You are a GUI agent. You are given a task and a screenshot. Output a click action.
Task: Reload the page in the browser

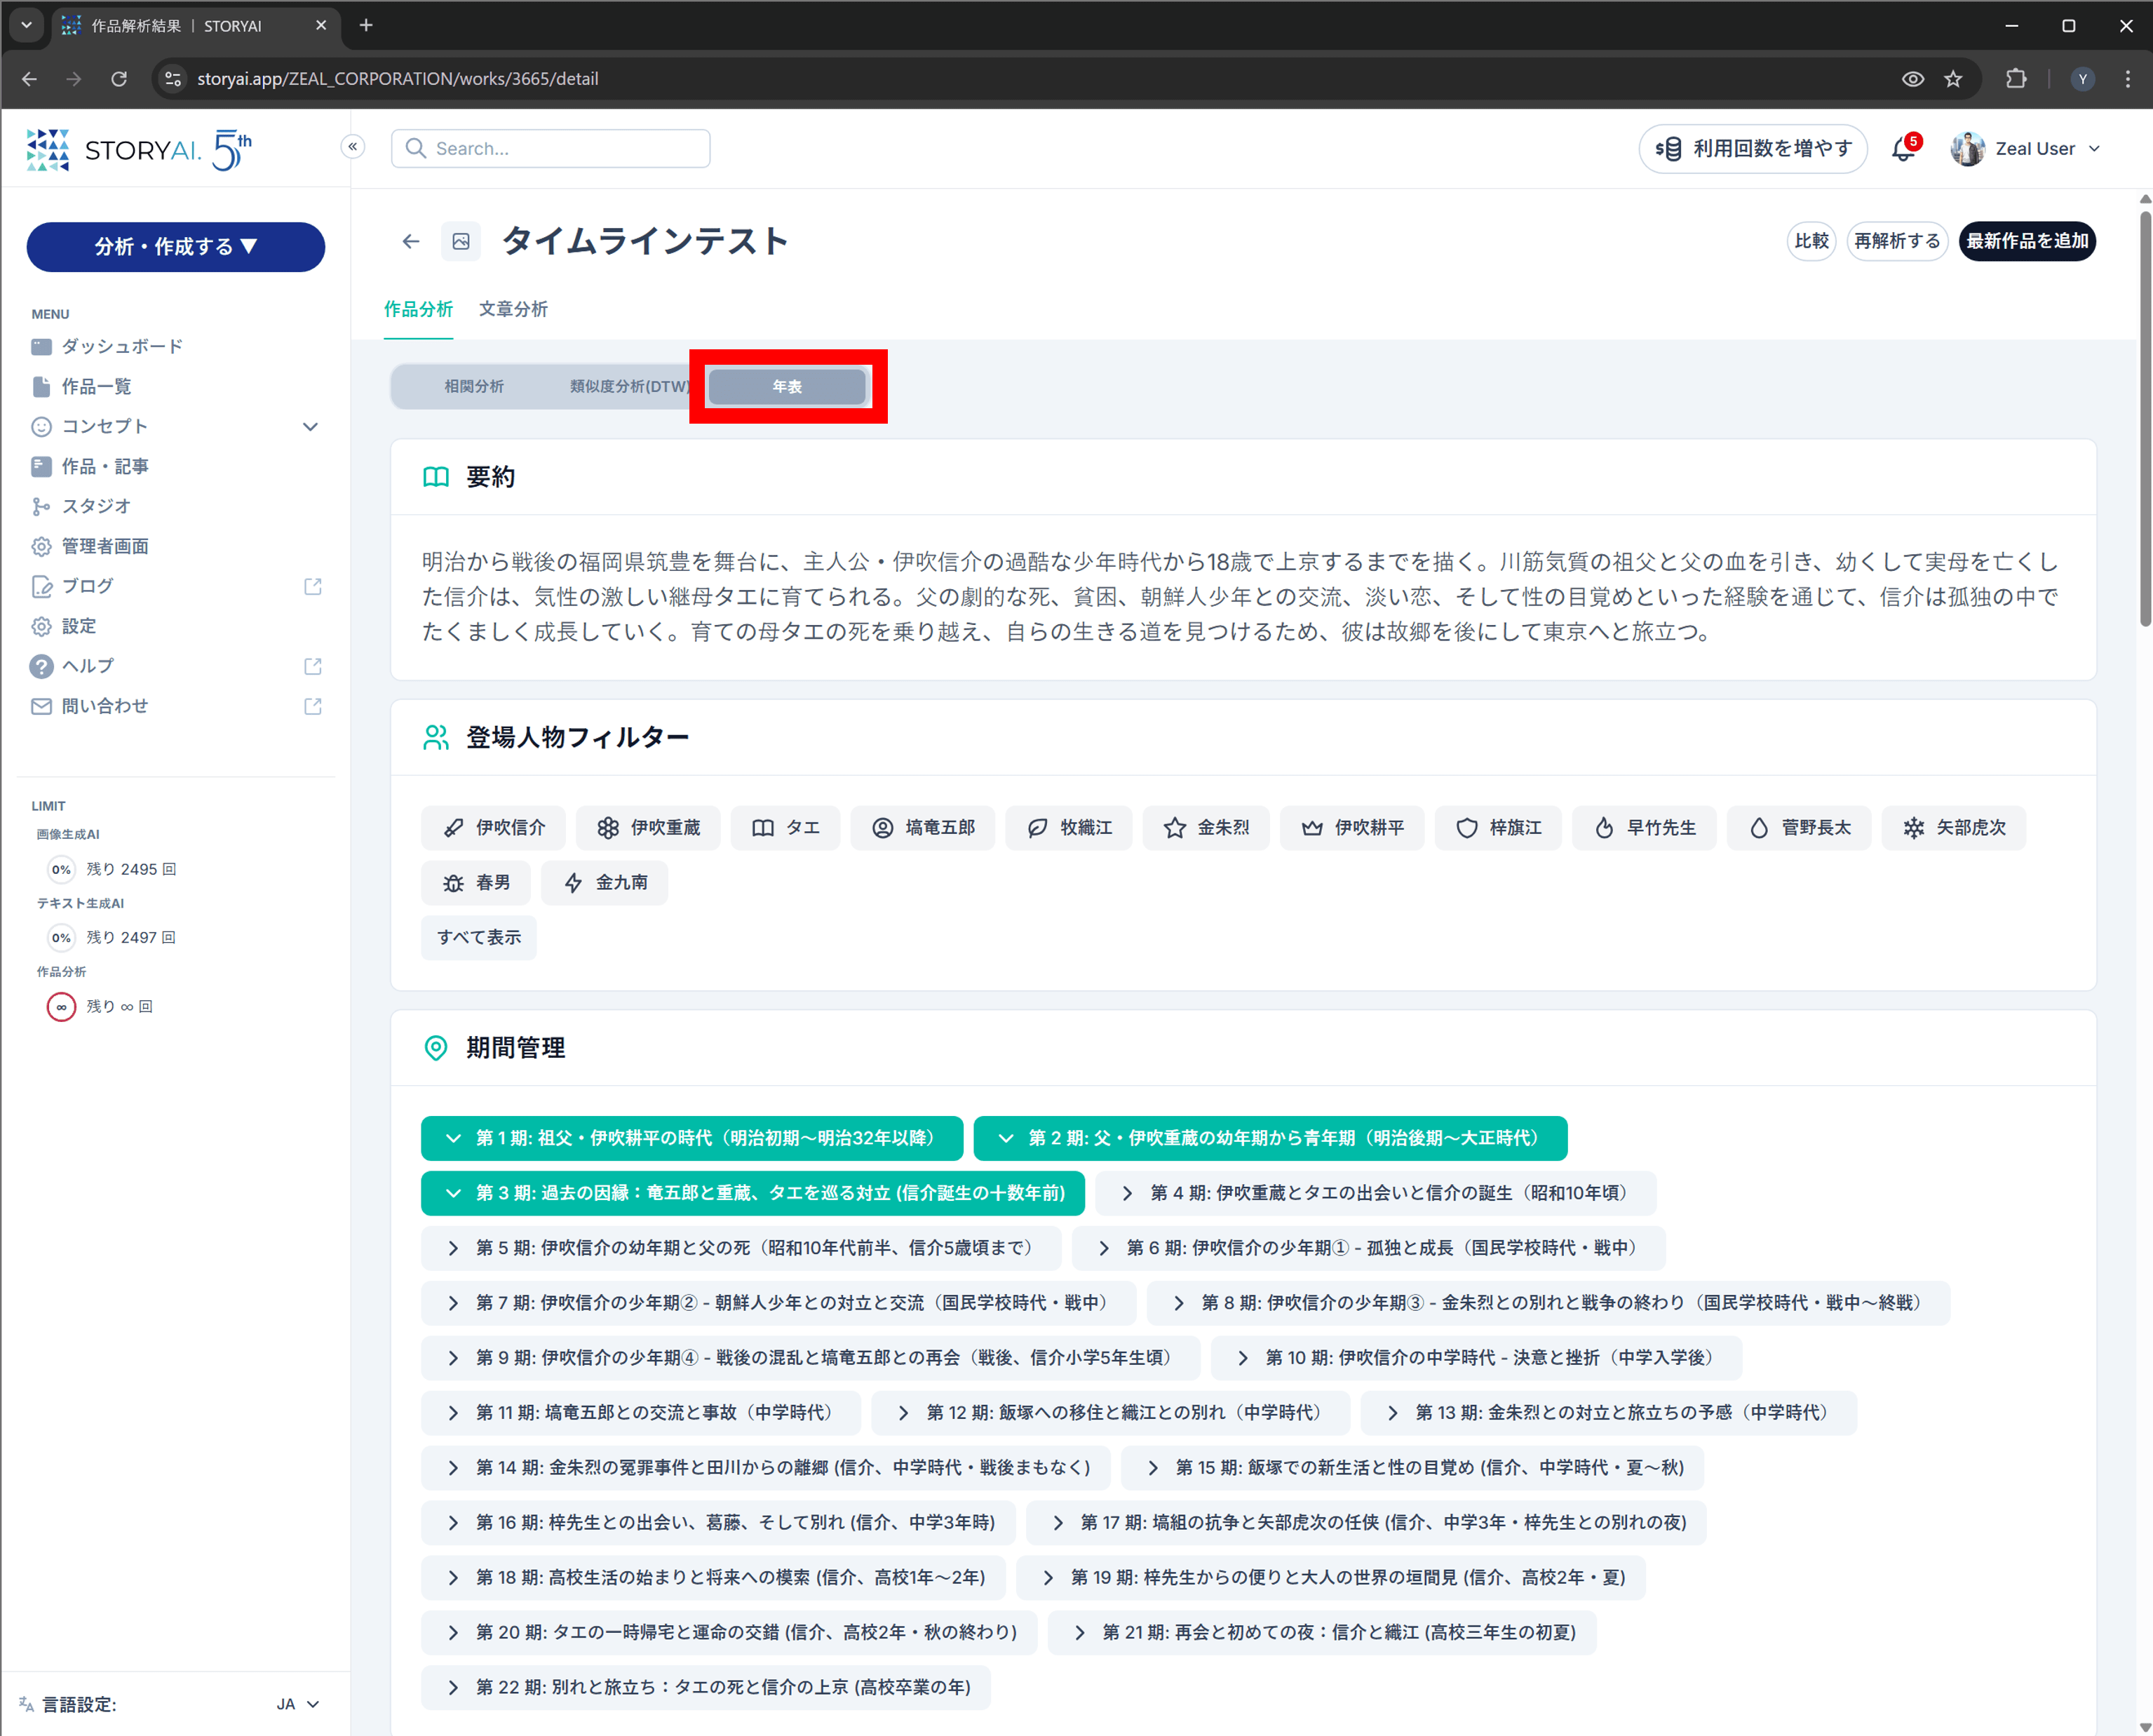(119, 79)
